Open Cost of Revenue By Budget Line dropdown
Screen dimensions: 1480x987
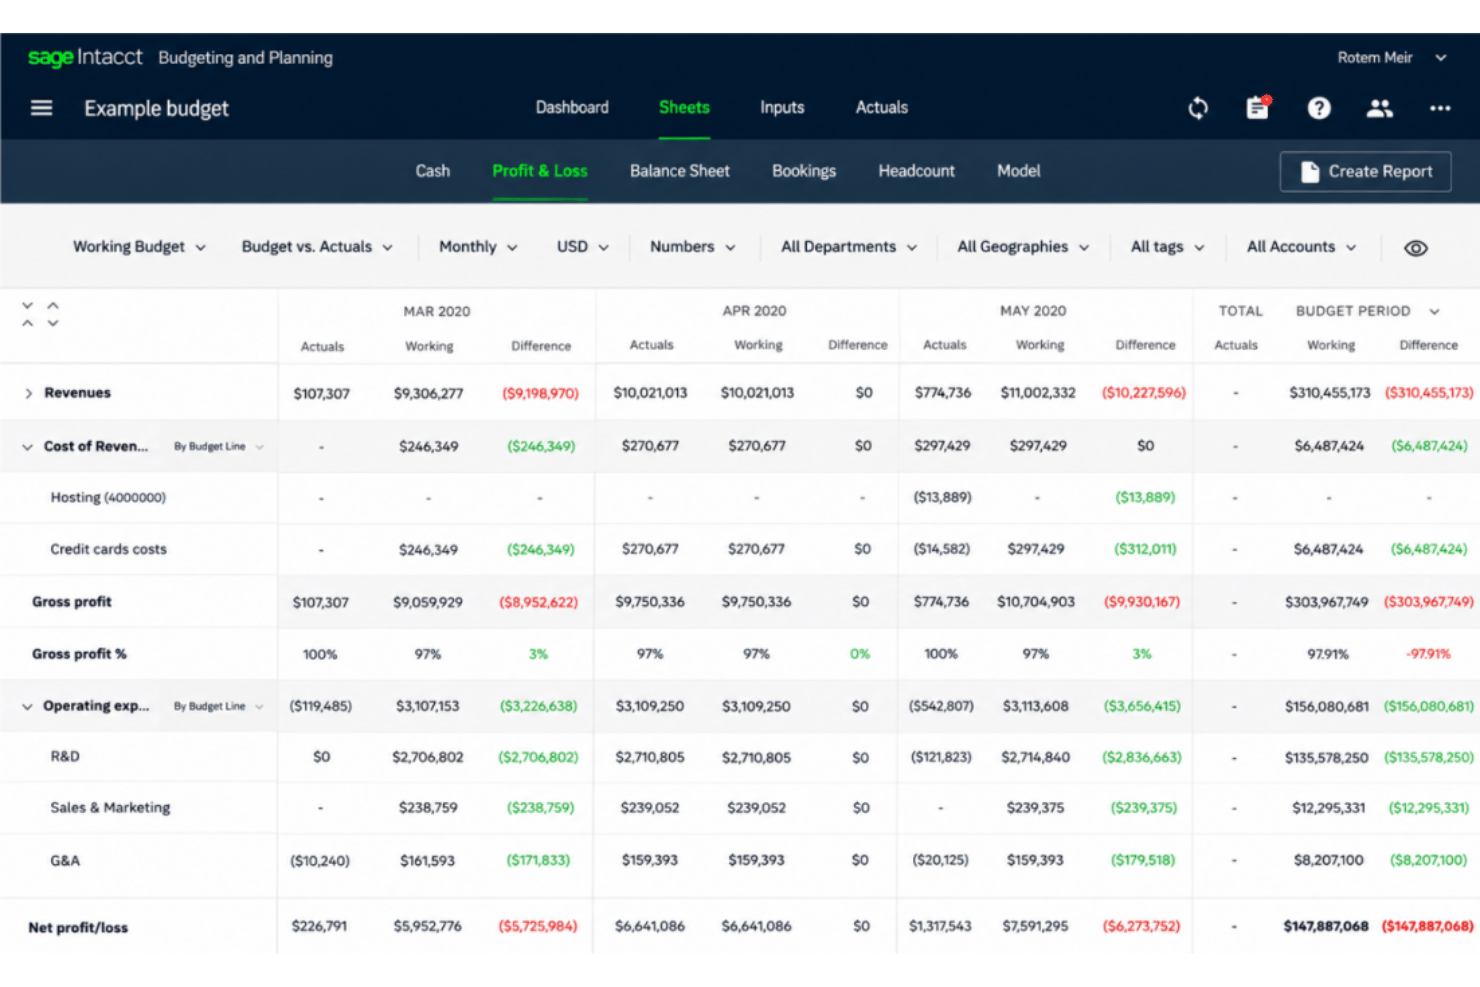[x=219, y=447]
